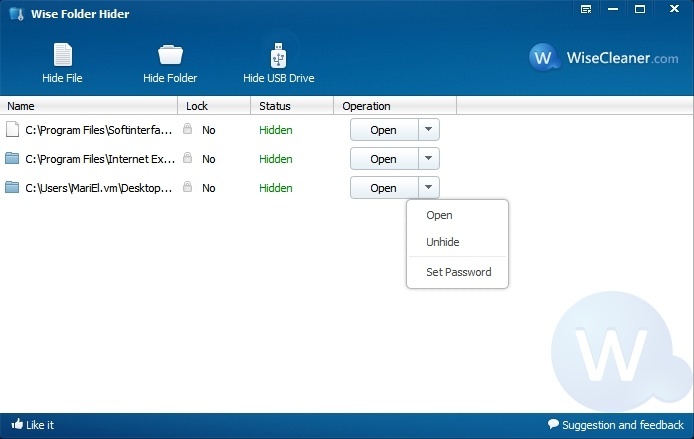This screenshot has width=694, height=439.
Task: Sort by the Lock column header
Action: coord(214,106)
